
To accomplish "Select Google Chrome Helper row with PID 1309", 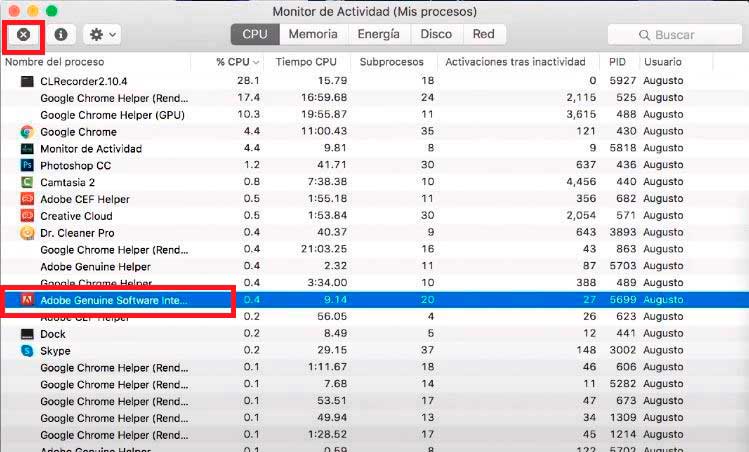I will pos(374,418).
